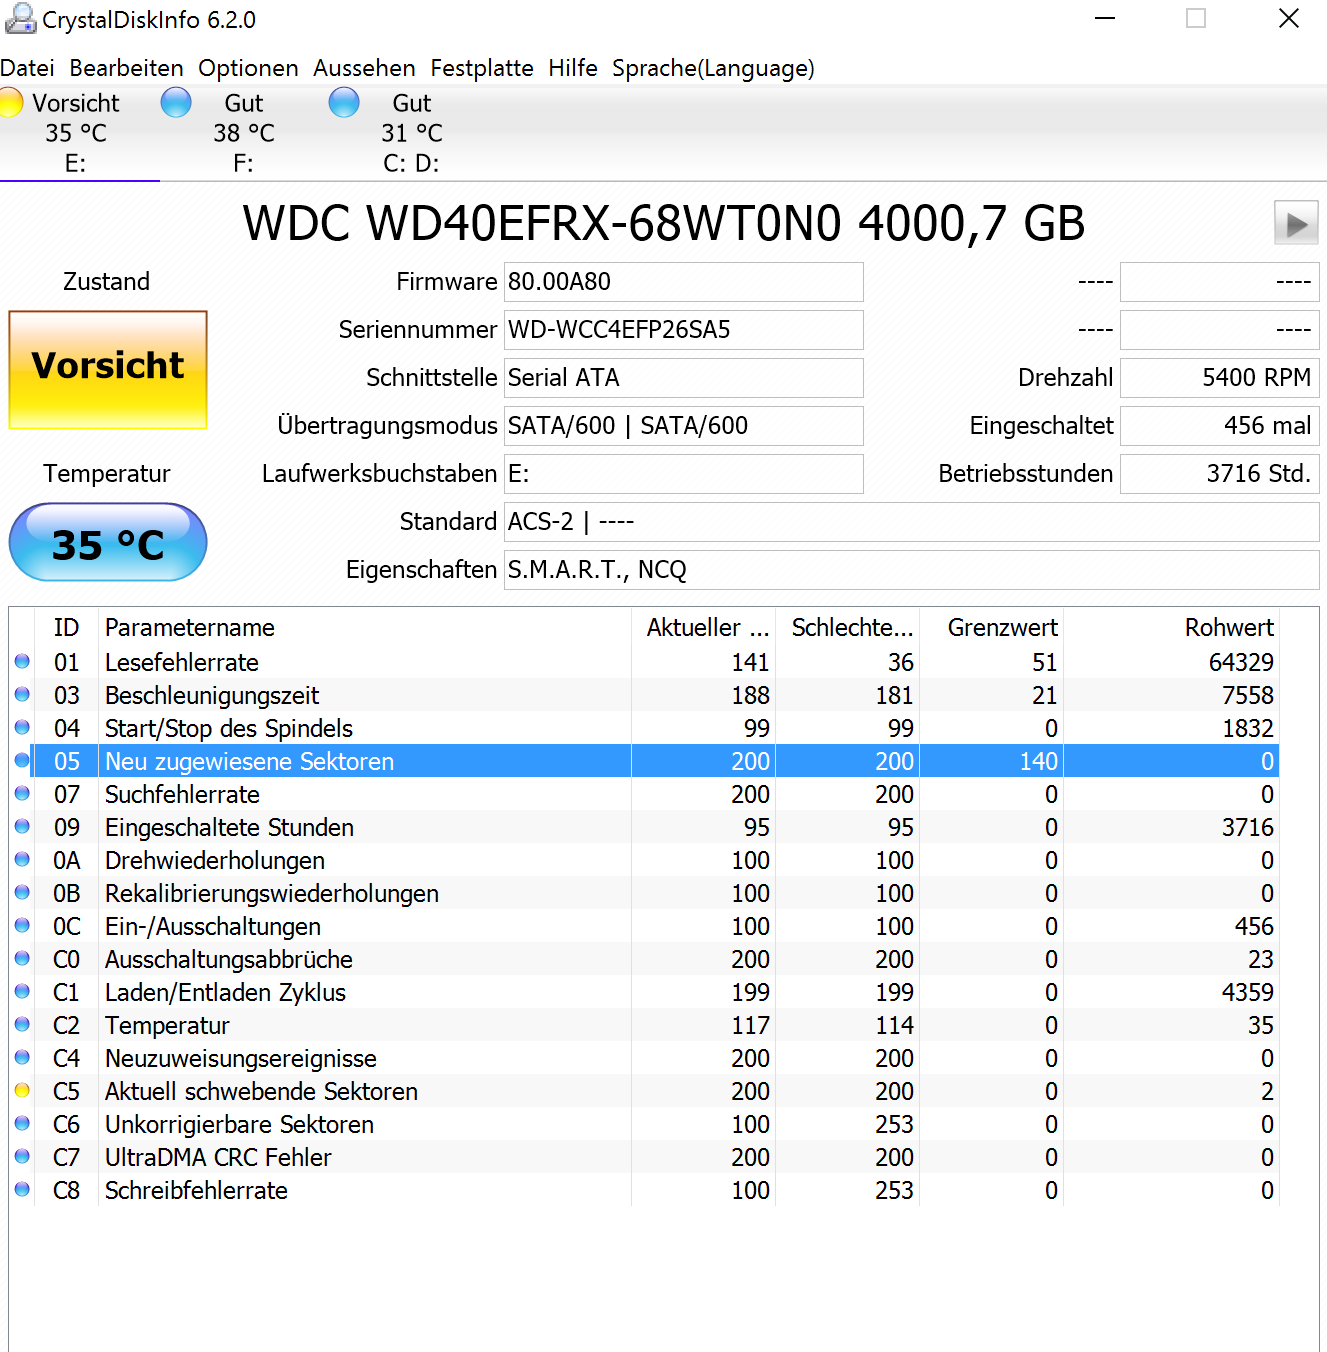This screenshot has height=1352, width=1327.
Task: Click the Parametername column header
Action: click(365, 627)
